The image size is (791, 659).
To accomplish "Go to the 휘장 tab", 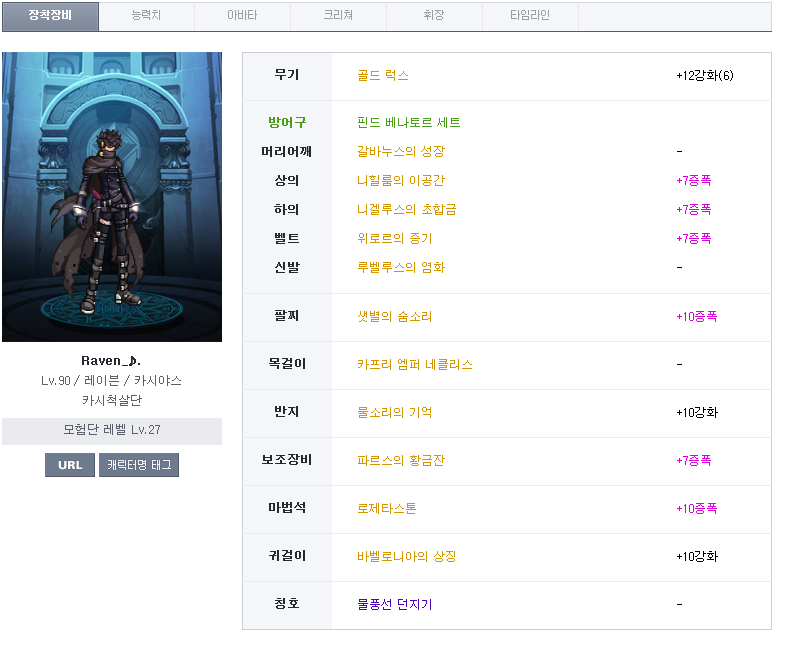I will [434, 16].
